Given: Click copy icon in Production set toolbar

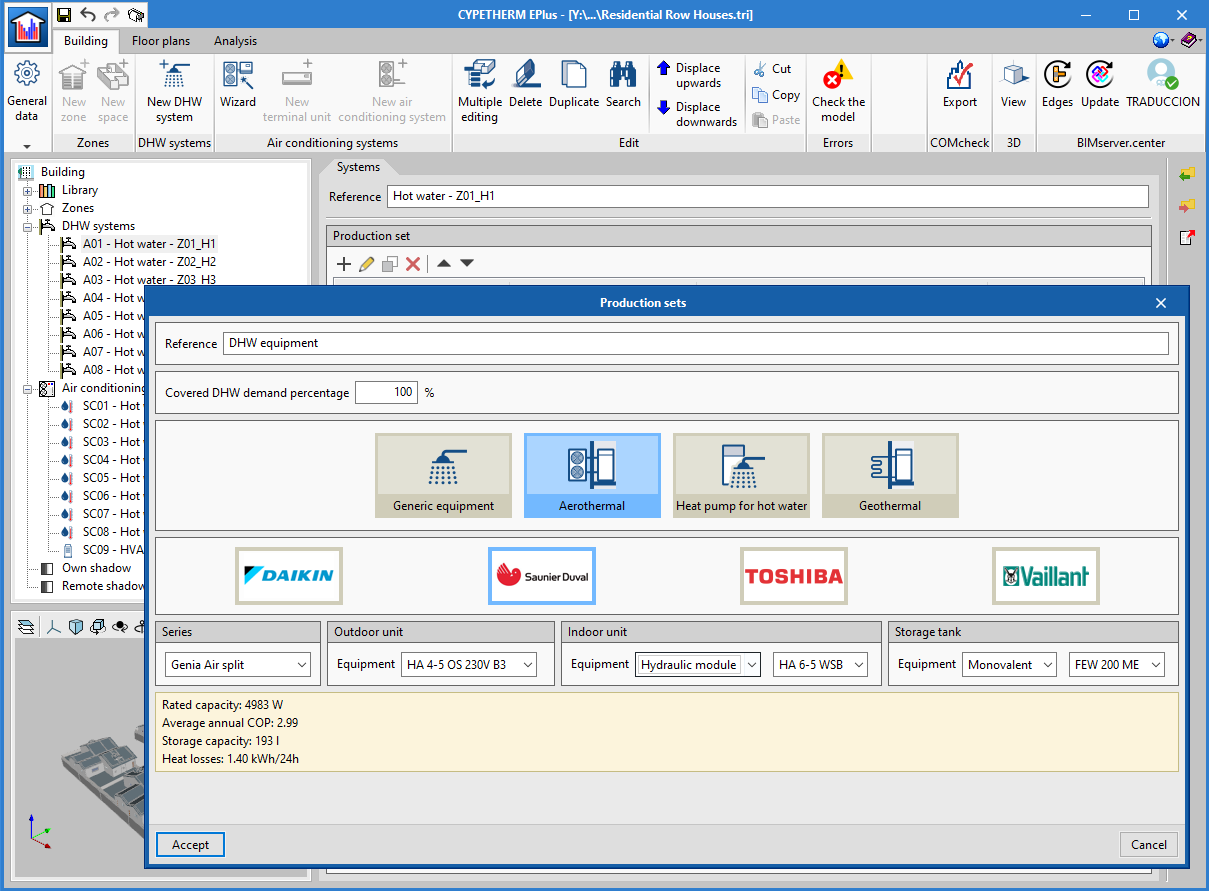Looking at the screenshot, I should [390, 264].
